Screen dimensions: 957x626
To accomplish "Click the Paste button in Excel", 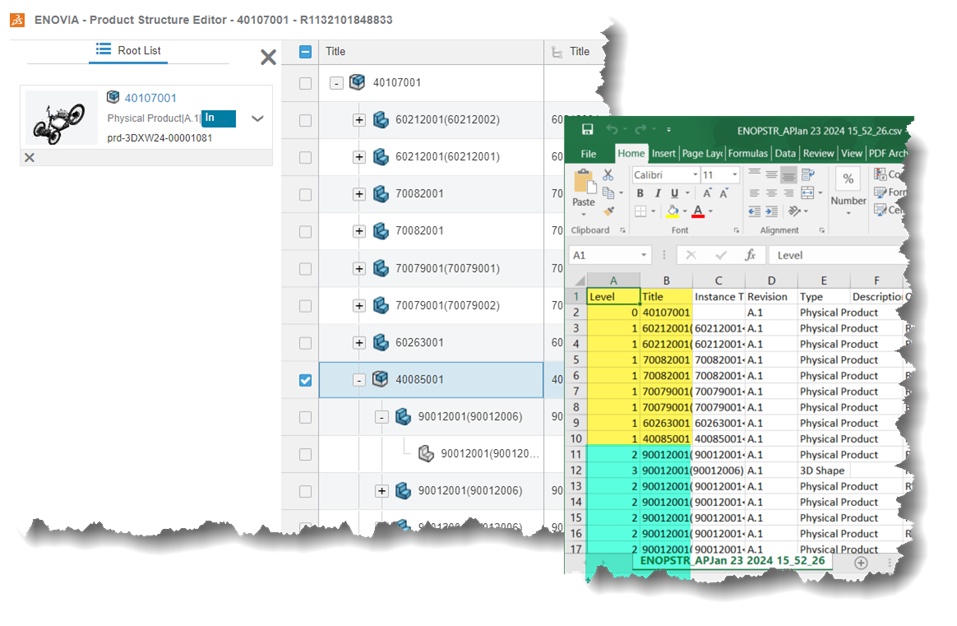I will pos(583,190).
